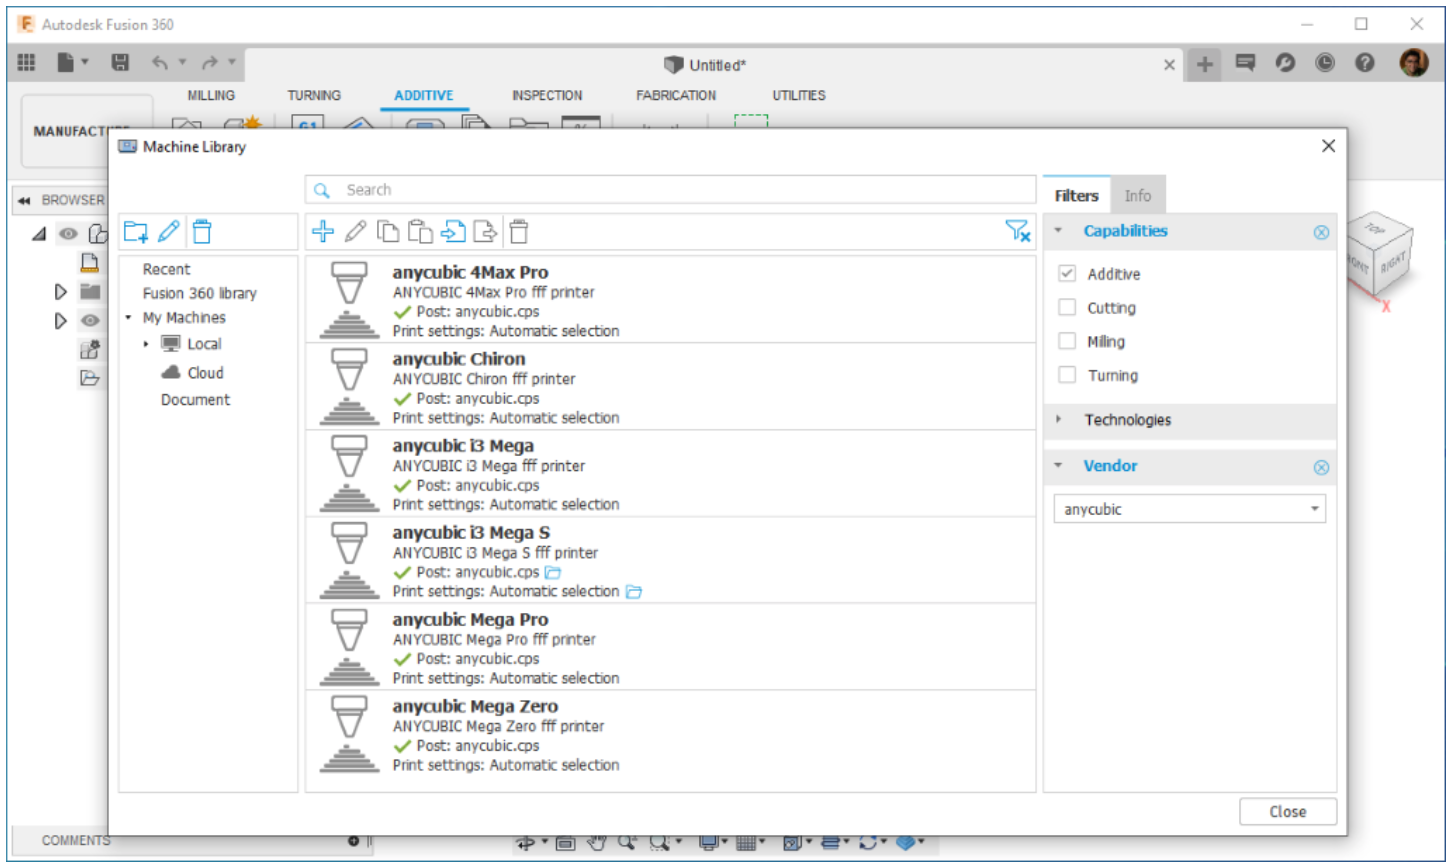
Task: Click the clear filters funnel icon
Action: pyautogui.click(x=1017, y=232)
